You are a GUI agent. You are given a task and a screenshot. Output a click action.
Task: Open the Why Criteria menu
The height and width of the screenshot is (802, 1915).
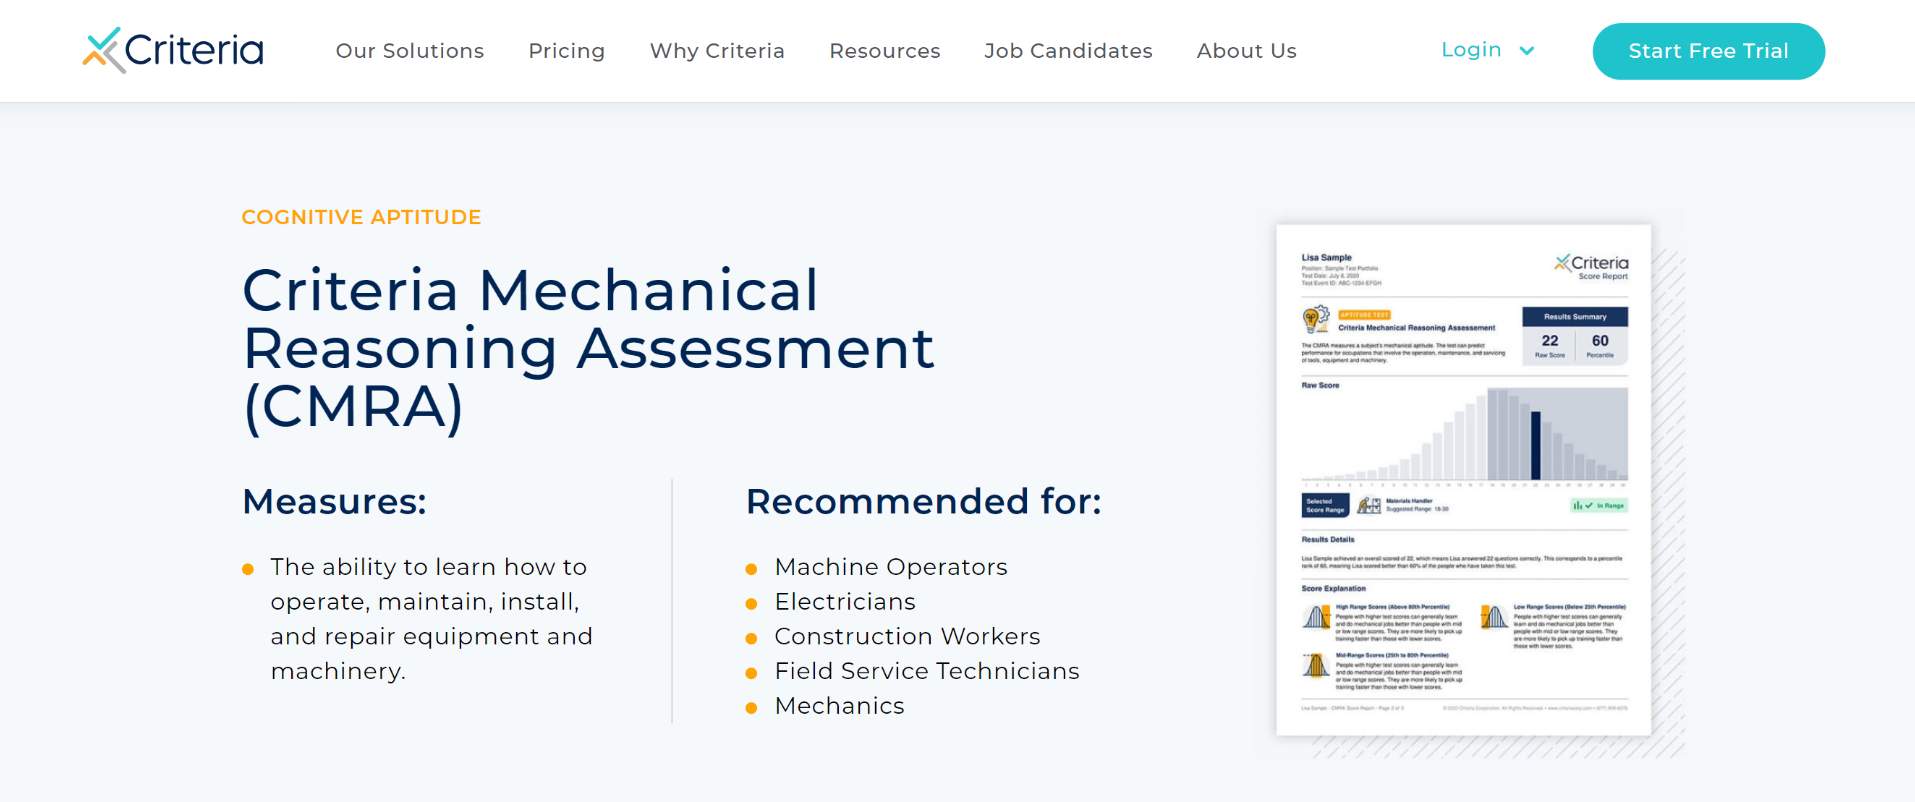tap(717, 51)
